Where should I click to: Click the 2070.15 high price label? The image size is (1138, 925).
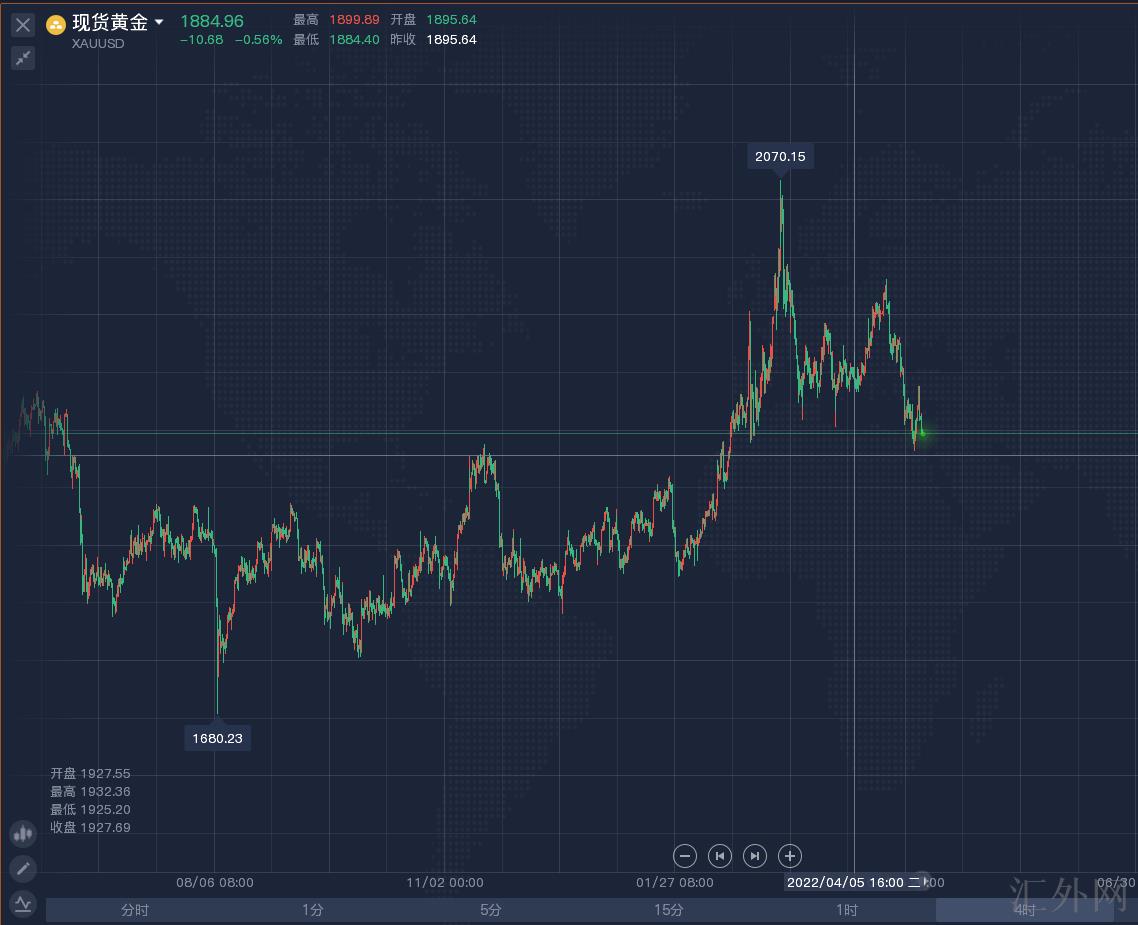(x=780, y=156)
